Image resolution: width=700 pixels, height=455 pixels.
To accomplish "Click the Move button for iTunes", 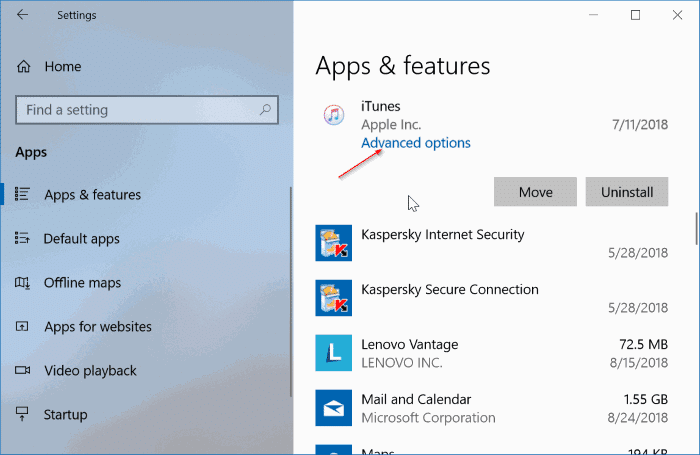I will pyautogui.click(x=535, y=192).
